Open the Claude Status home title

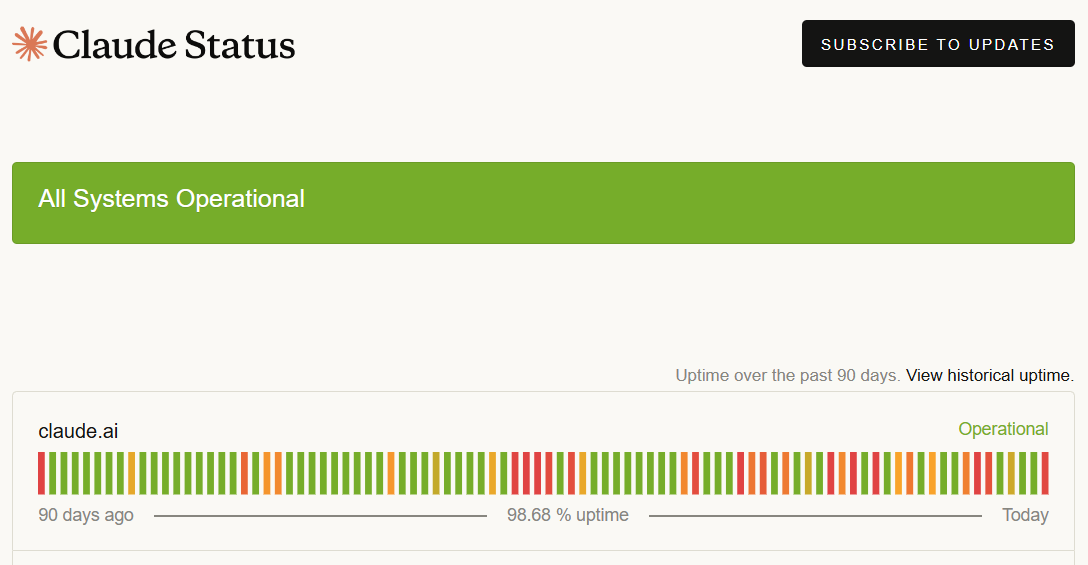tap(173, 44)
